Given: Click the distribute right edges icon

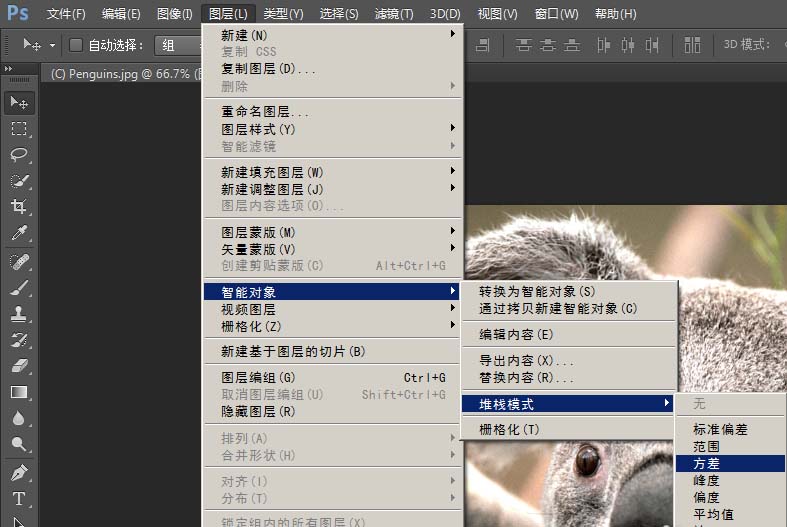Looking at the screenshot, I should pyautogui.click(x=651, y=45).
